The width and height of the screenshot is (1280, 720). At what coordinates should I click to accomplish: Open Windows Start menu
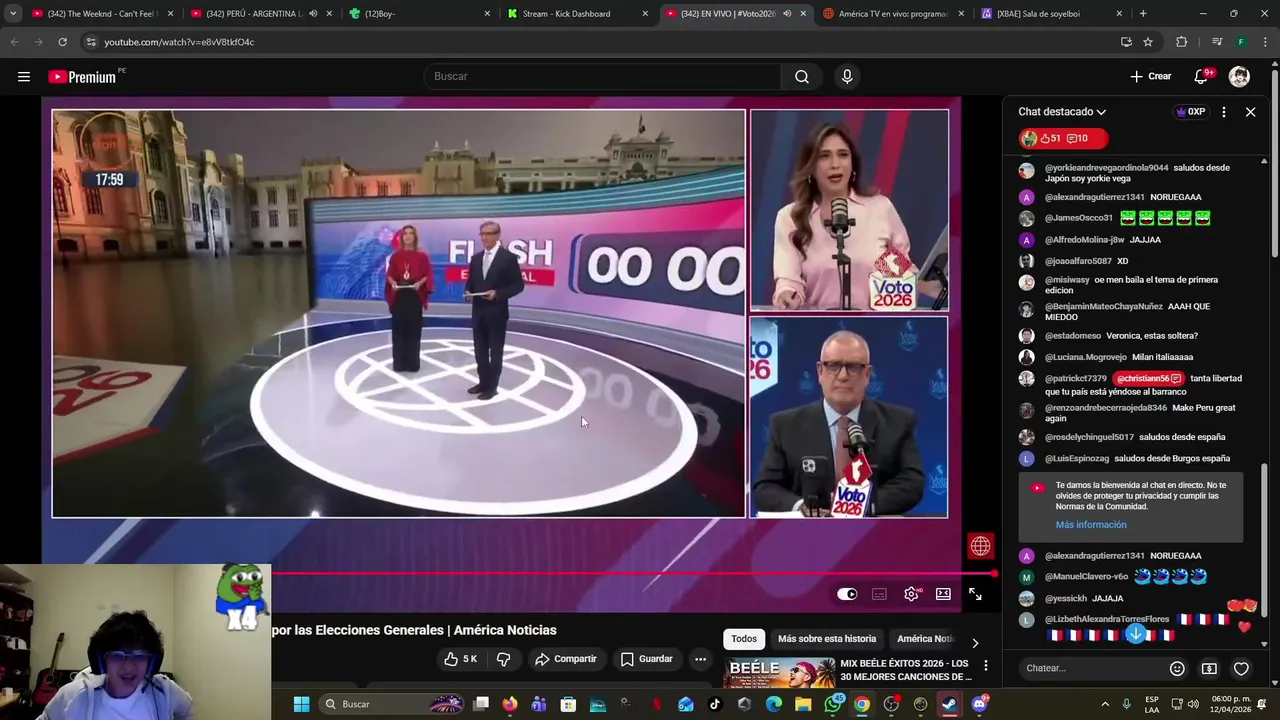coord(301,704)
